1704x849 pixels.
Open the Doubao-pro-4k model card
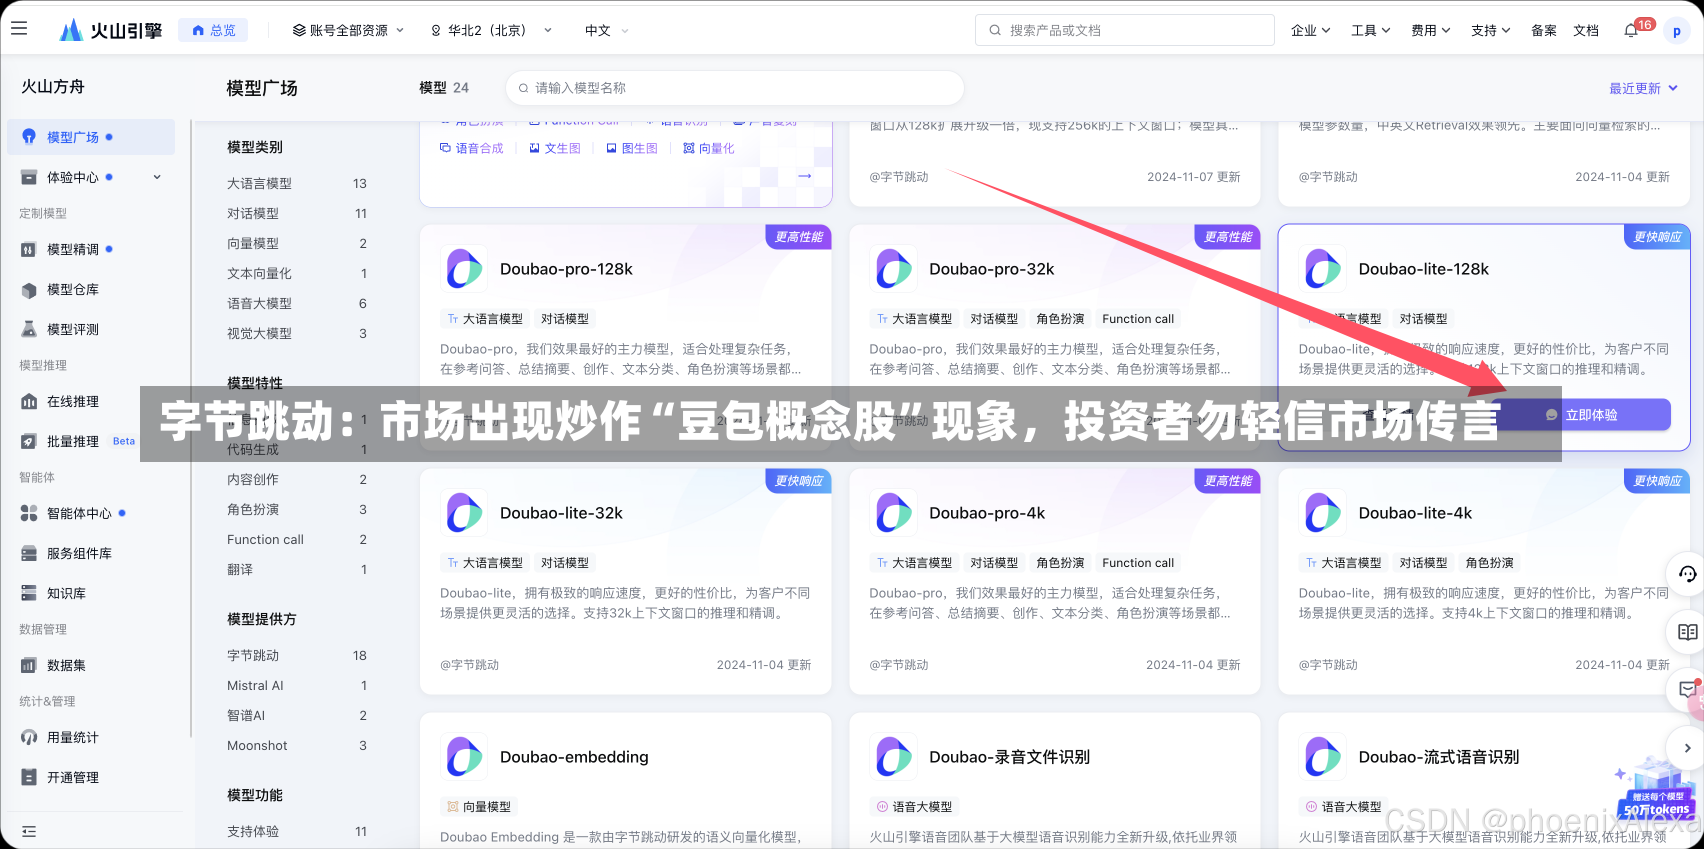point(1055,581)
